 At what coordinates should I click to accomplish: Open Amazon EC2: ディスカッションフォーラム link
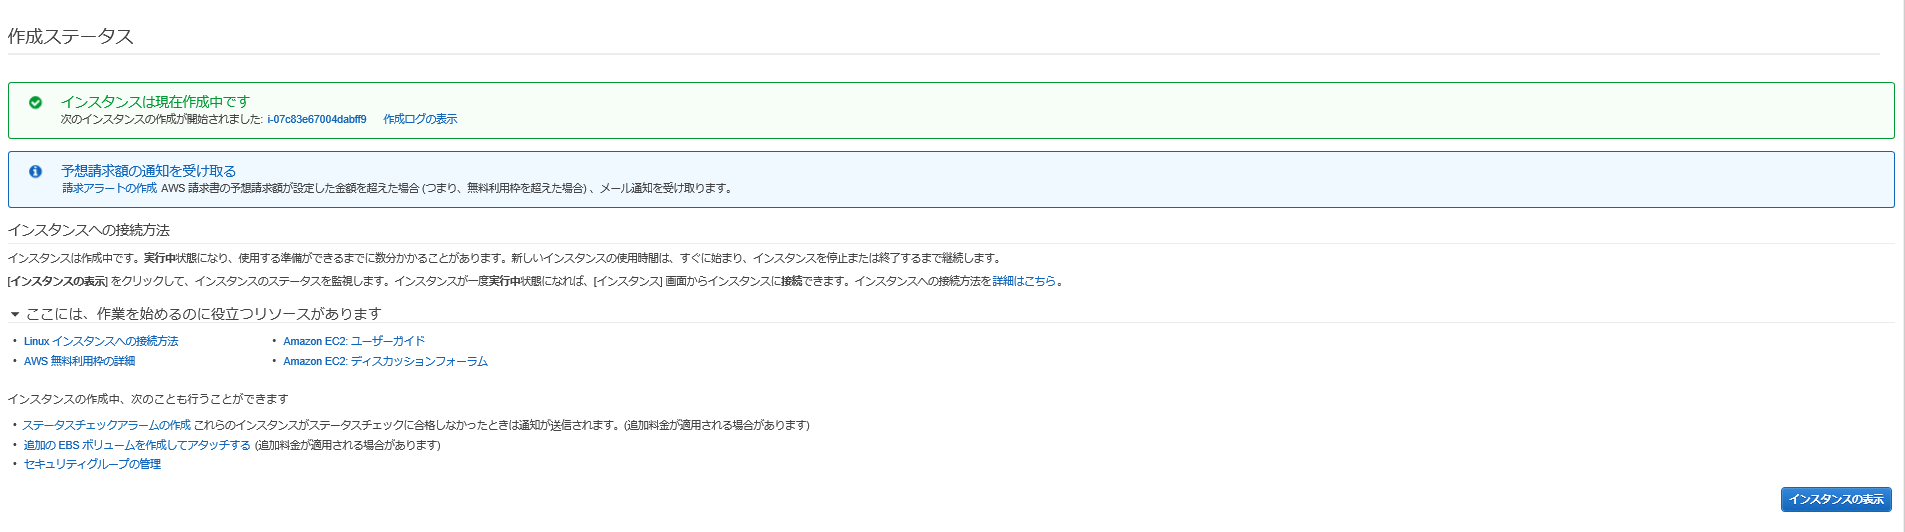pos(385,361)
